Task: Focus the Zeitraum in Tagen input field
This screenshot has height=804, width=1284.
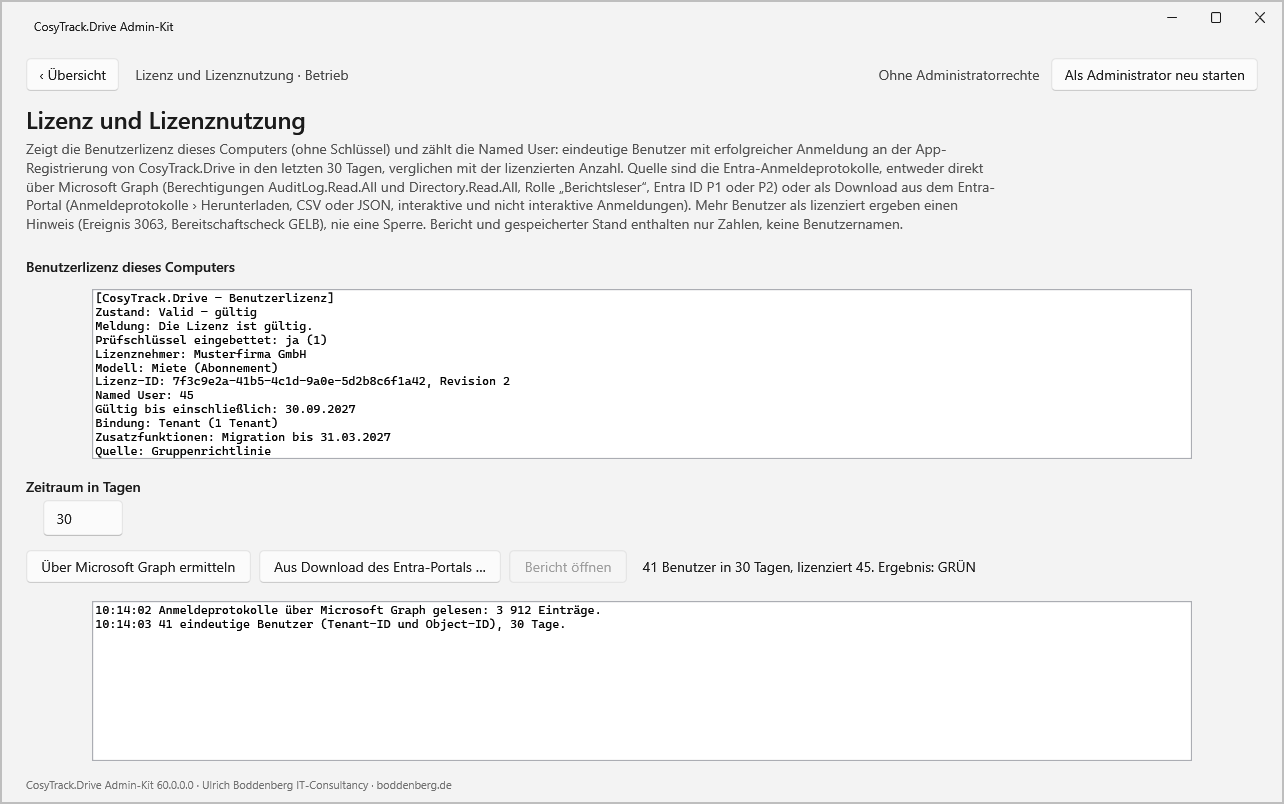Action: coord(83,519)
